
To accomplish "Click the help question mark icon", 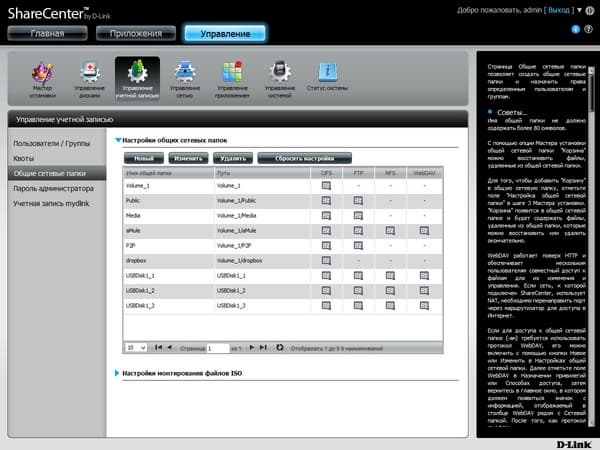I will (589, 29).
